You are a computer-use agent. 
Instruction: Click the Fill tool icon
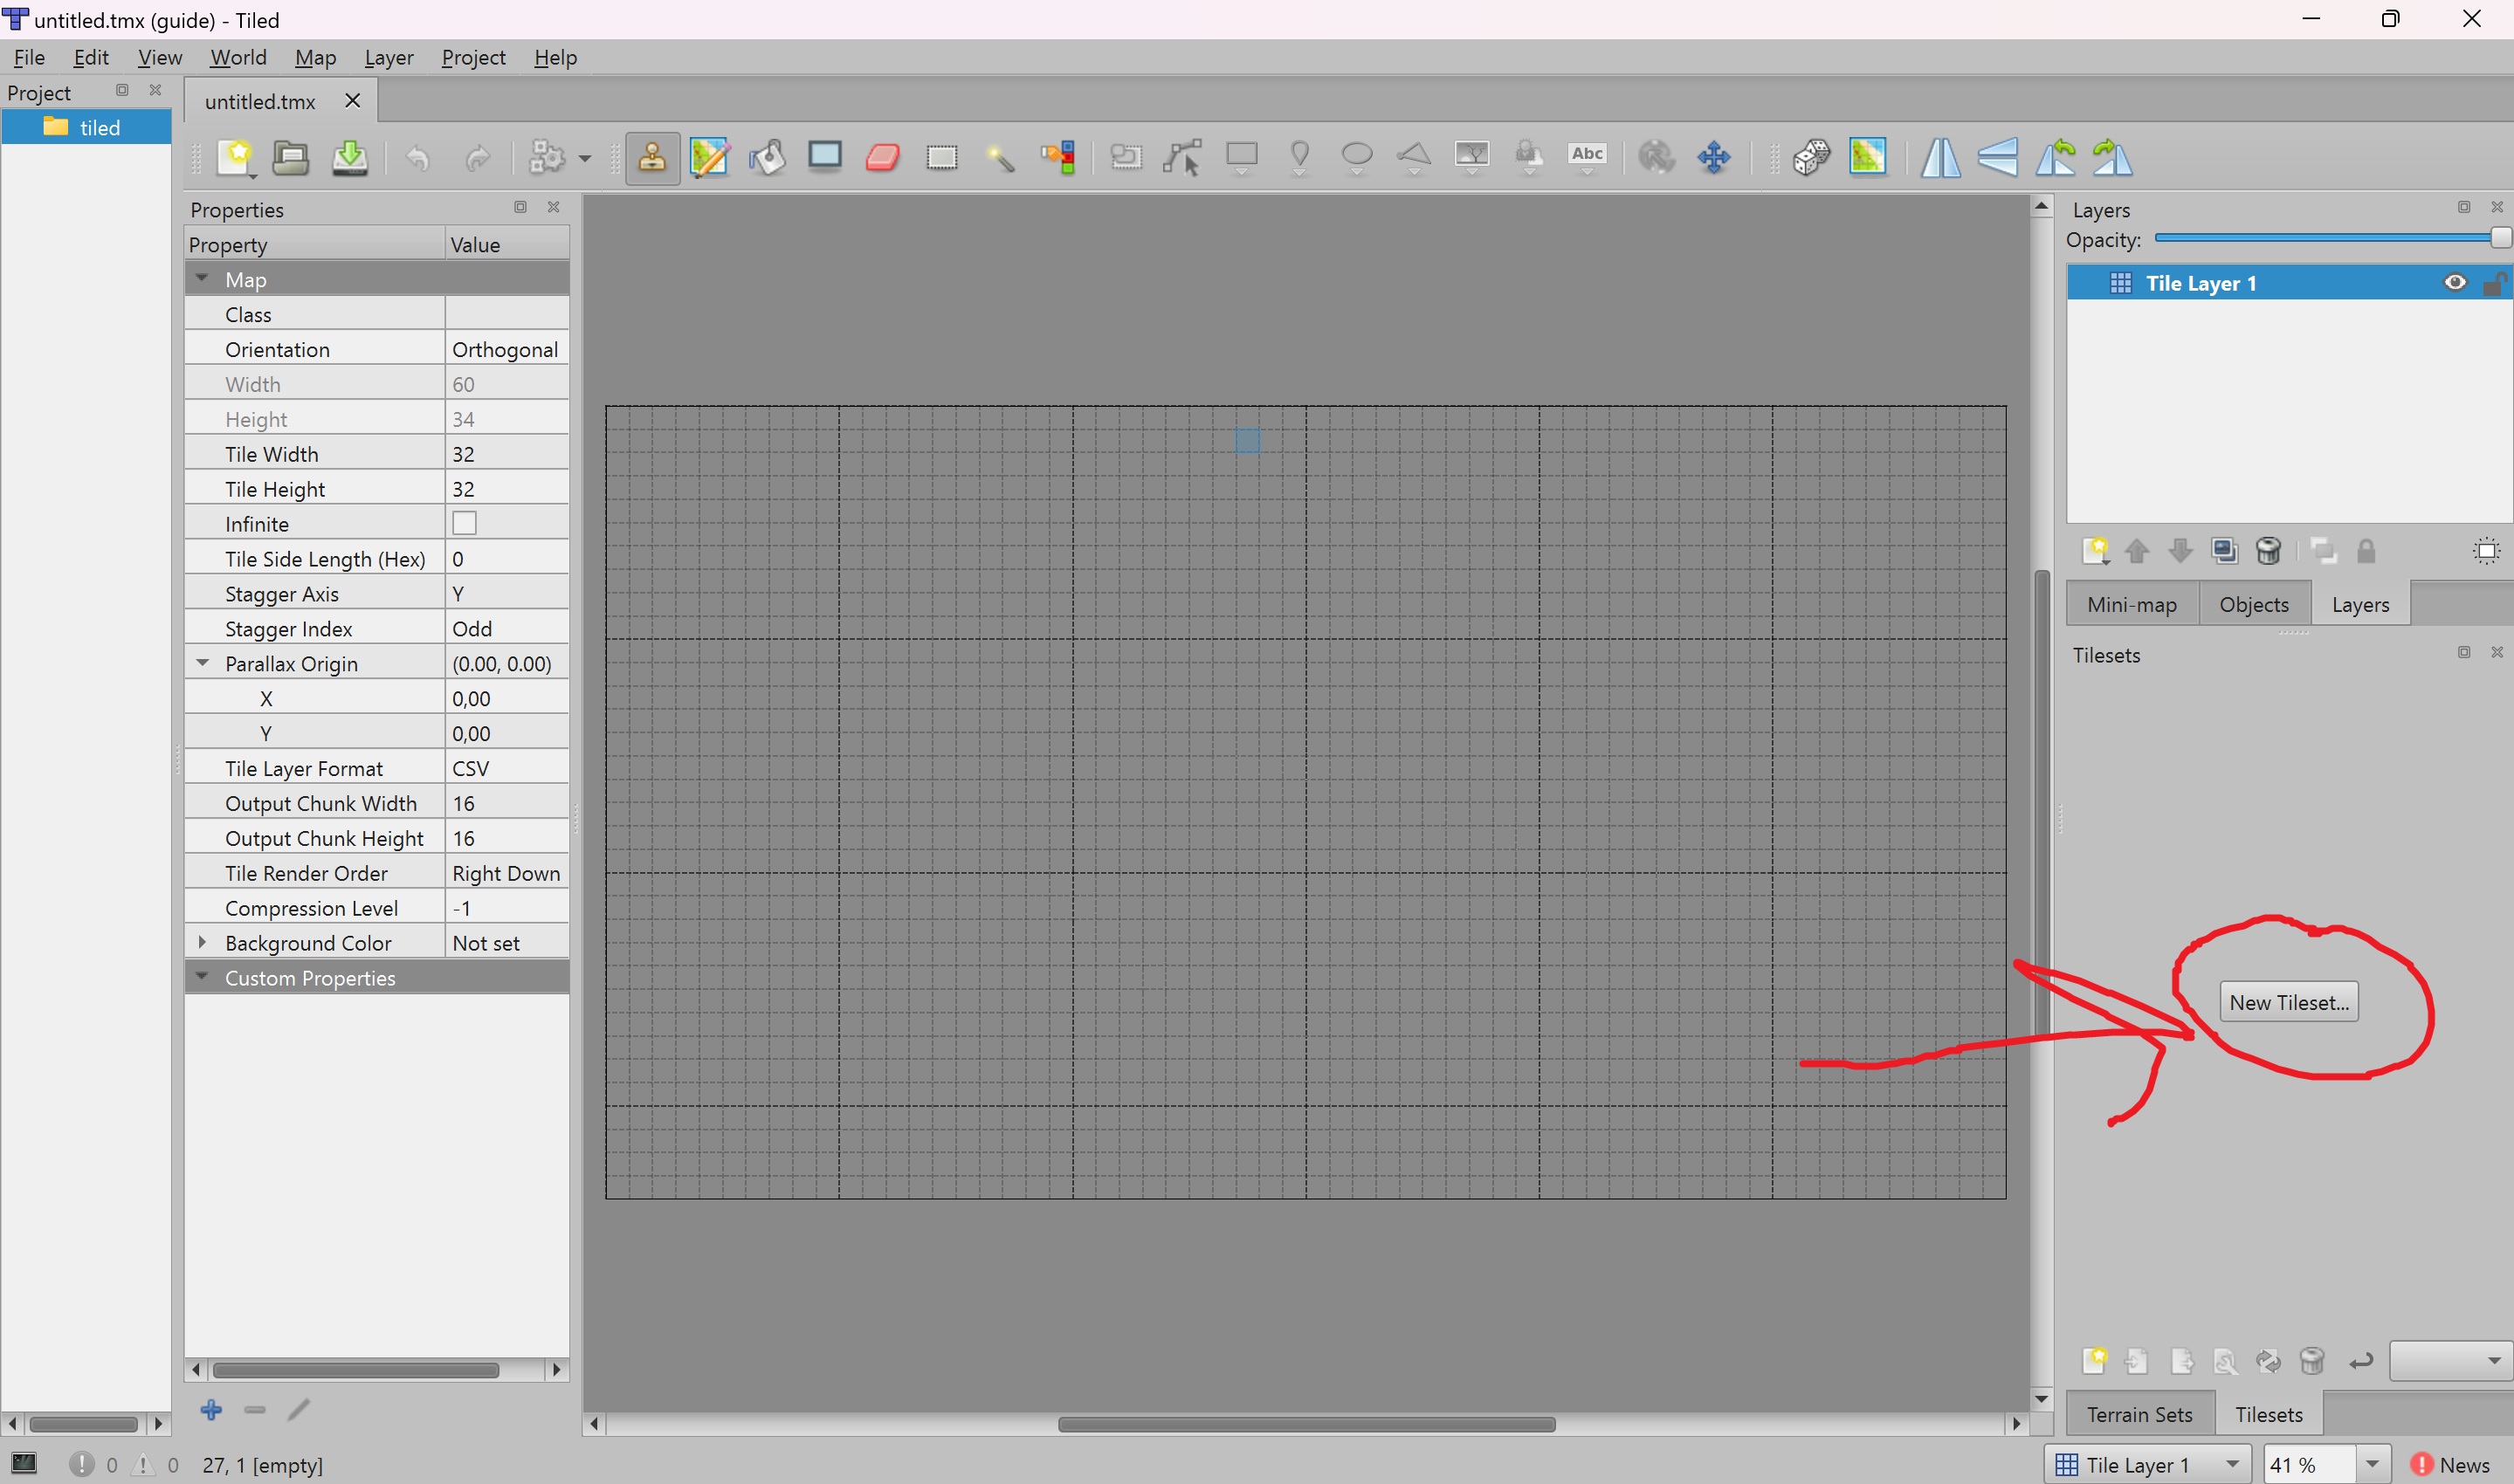click(767, 157)
